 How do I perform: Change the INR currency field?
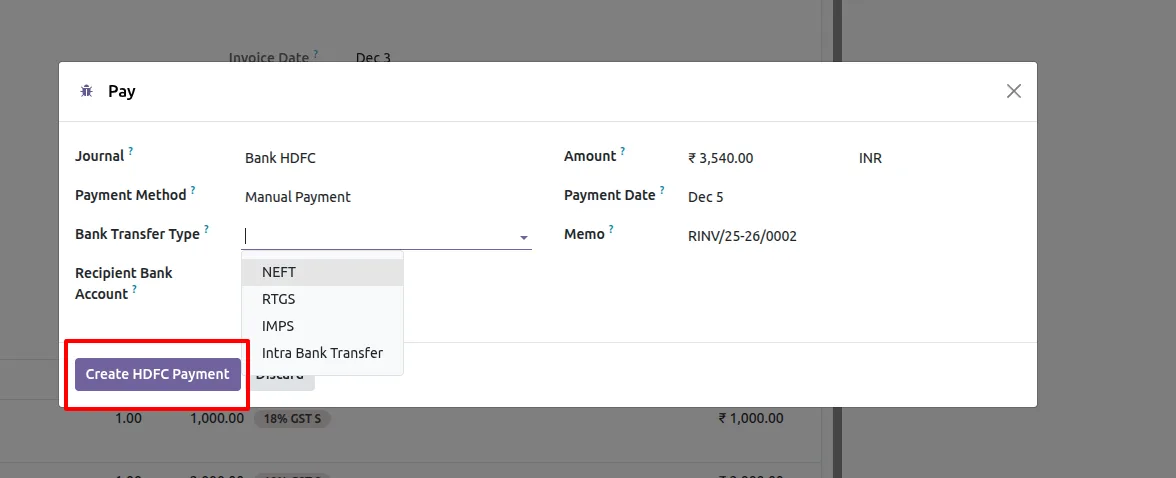coord(870,158)
